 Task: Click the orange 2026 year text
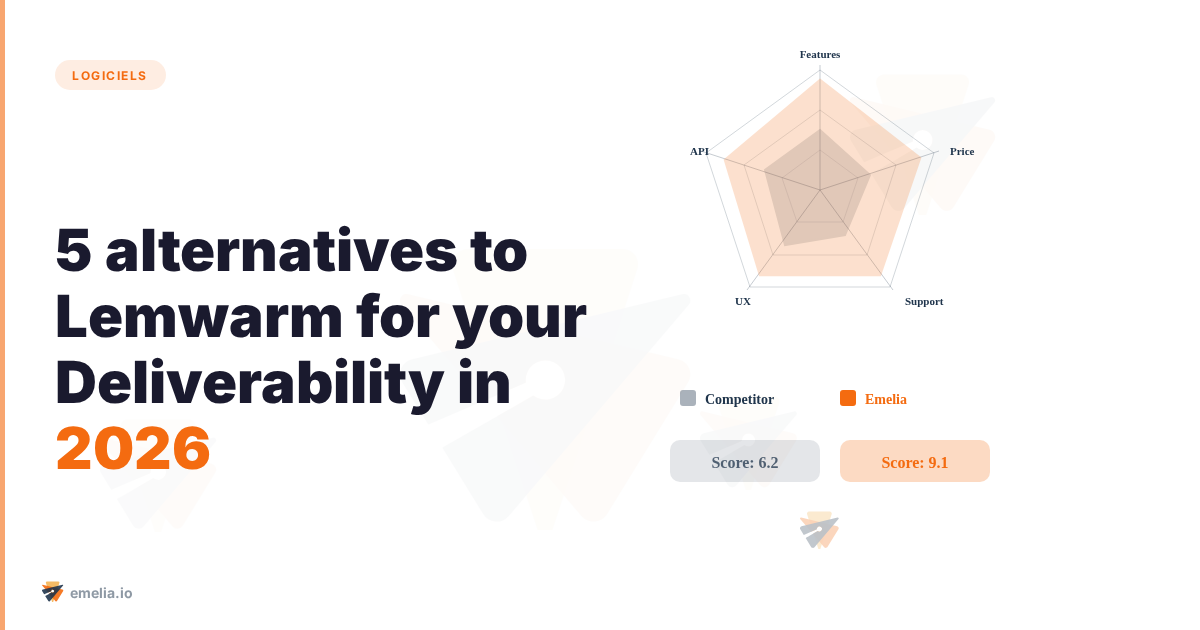point(133,449)
